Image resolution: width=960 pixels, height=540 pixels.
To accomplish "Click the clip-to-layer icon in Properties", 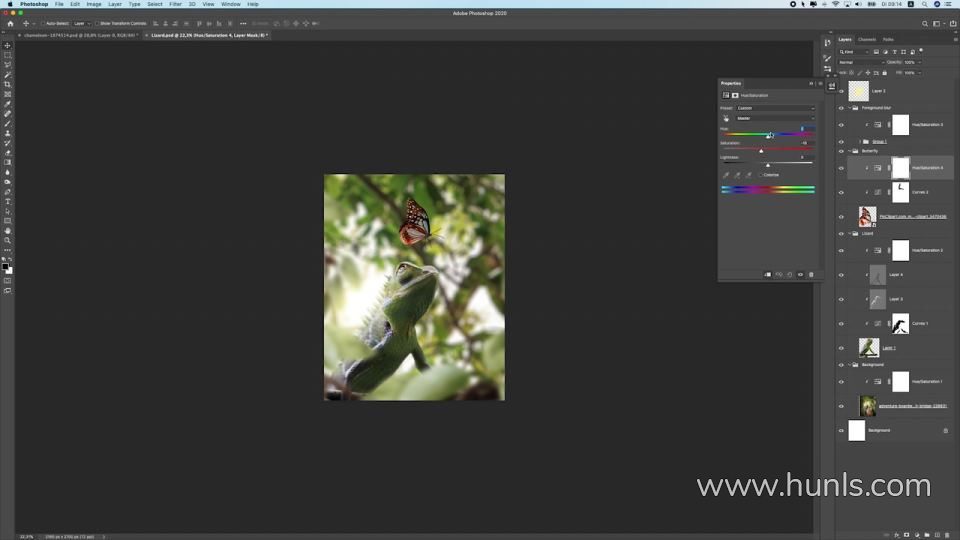I will [x=768, y=274].
